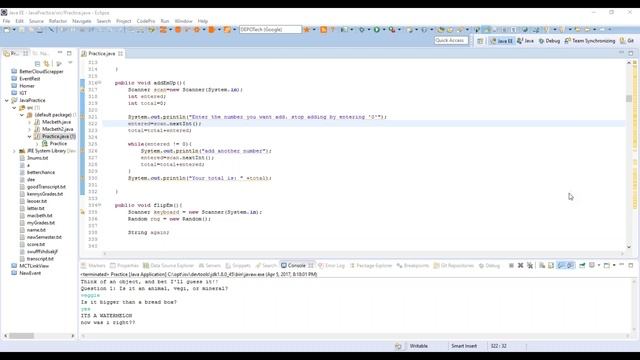This screenshot has width=640, height=360.
Task: Collapse the default package node
Action: (22, 115)
